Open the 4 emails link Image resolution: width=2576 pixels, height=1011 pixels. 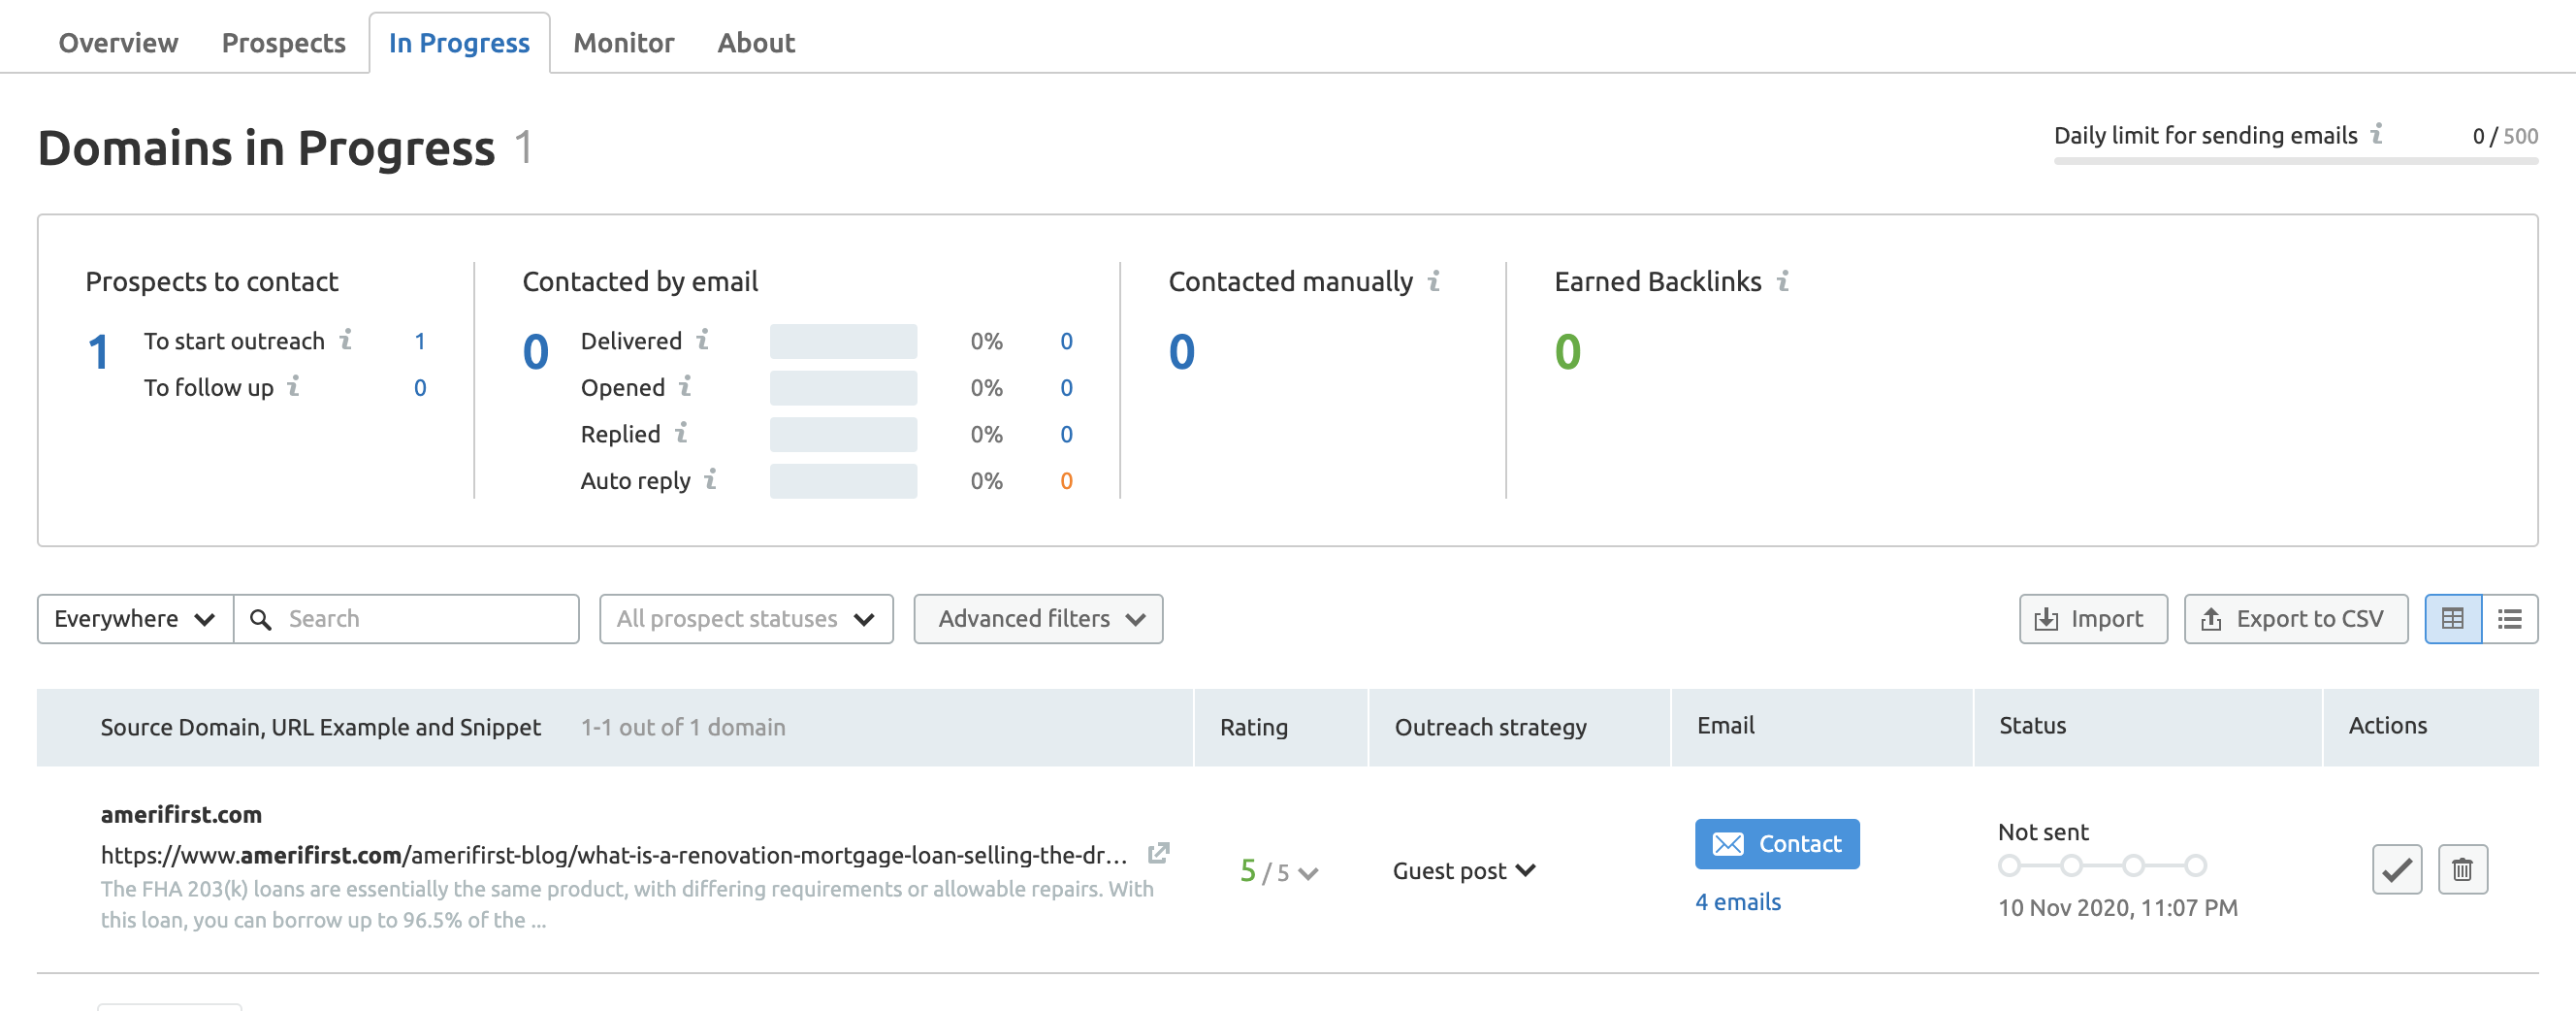pyautogui.click(x=1738, y=902)
